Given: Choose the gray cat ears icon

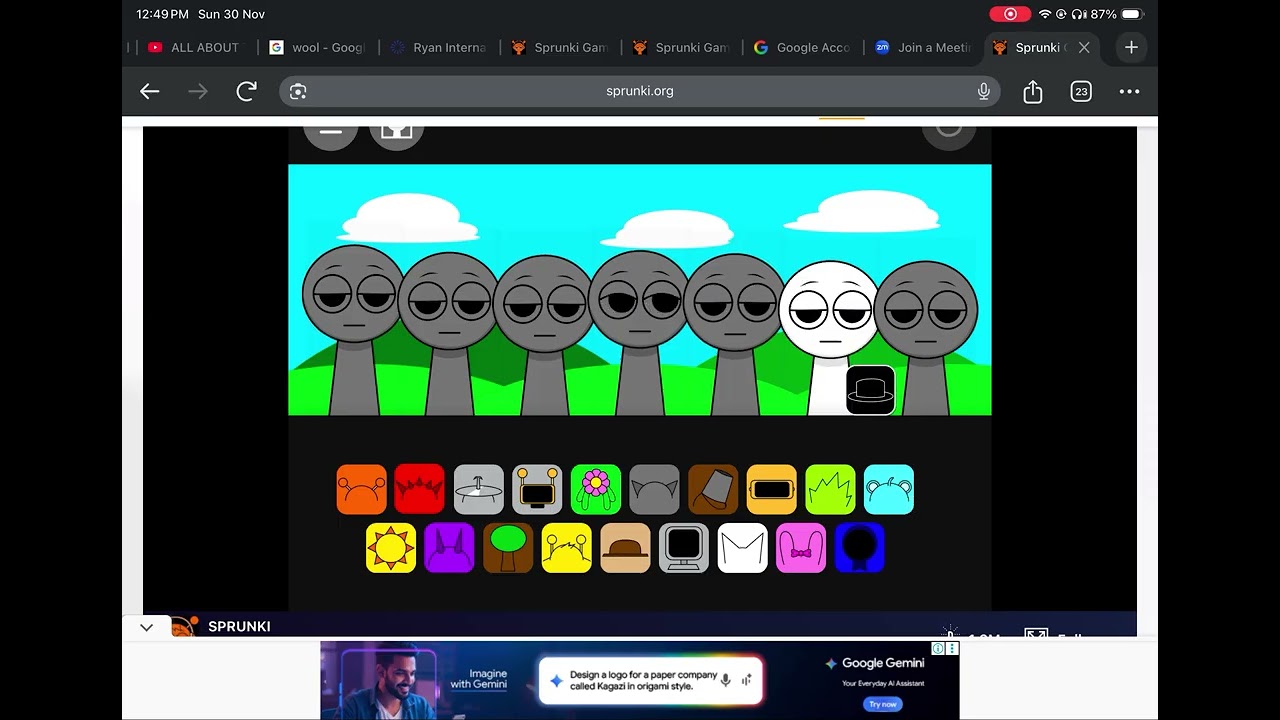Looking at the screenshot, I should coord(655,490).
